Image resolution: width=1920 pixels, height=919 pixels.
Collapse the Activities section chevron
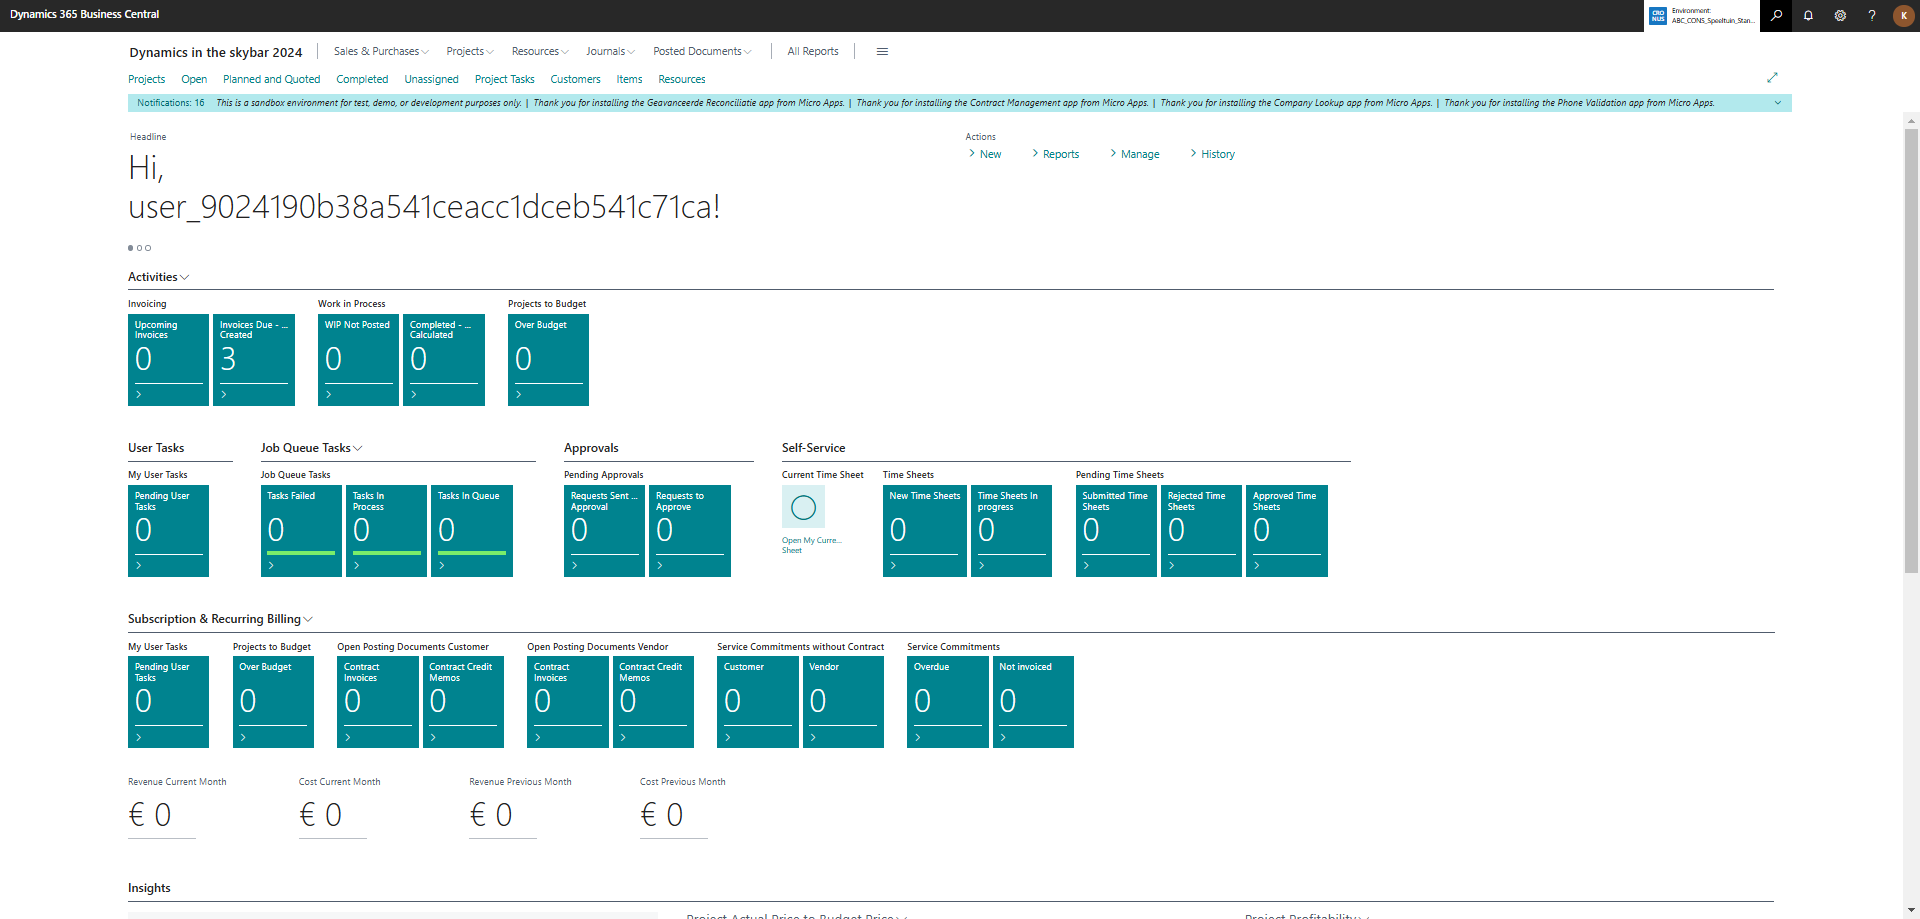(185, 278)
